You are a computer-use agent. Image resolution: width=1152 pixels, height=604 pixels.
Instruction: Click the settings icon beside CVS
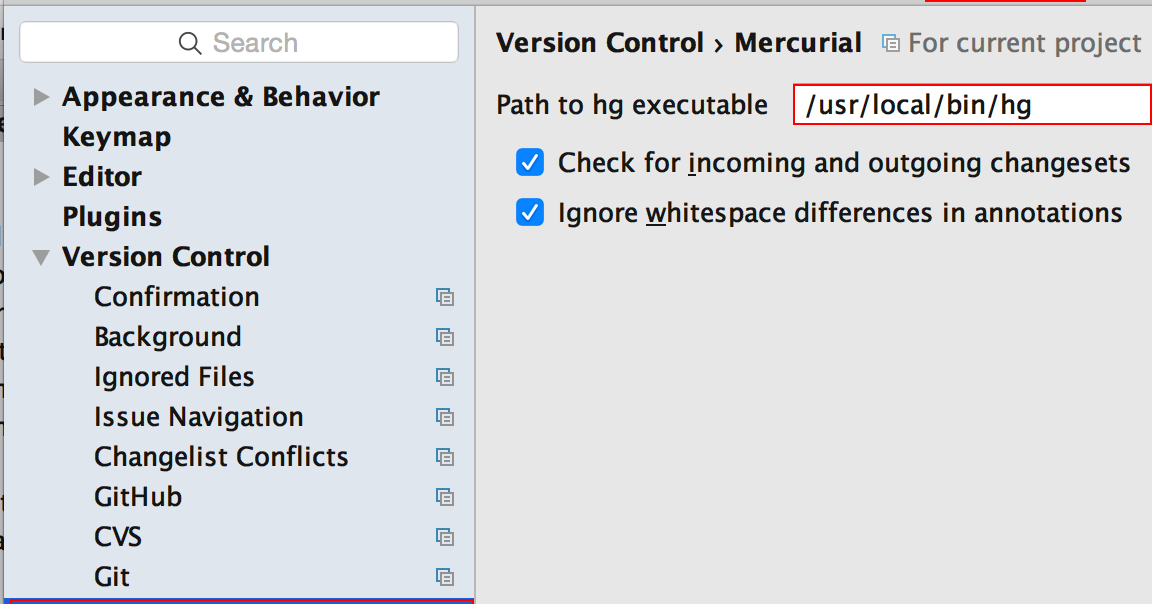(x=444, y=537)
